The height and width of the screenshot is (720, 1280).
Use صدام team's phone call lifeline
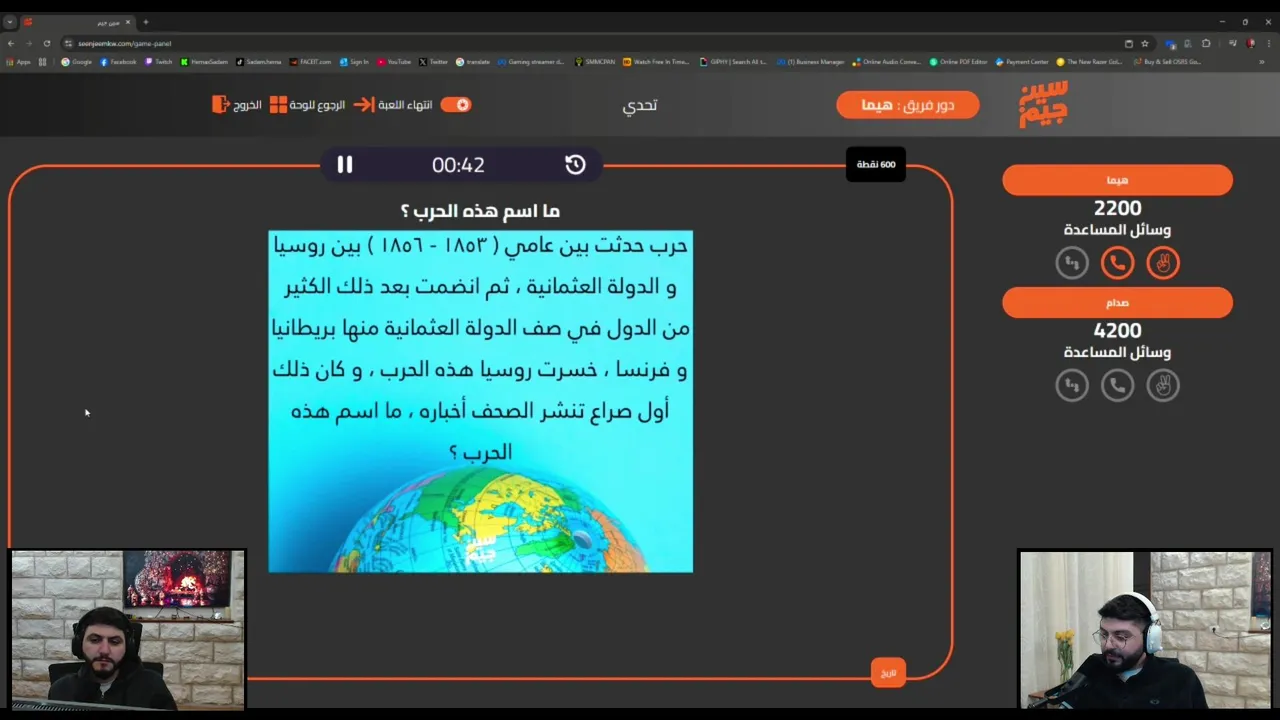(x=1118, y=385)
